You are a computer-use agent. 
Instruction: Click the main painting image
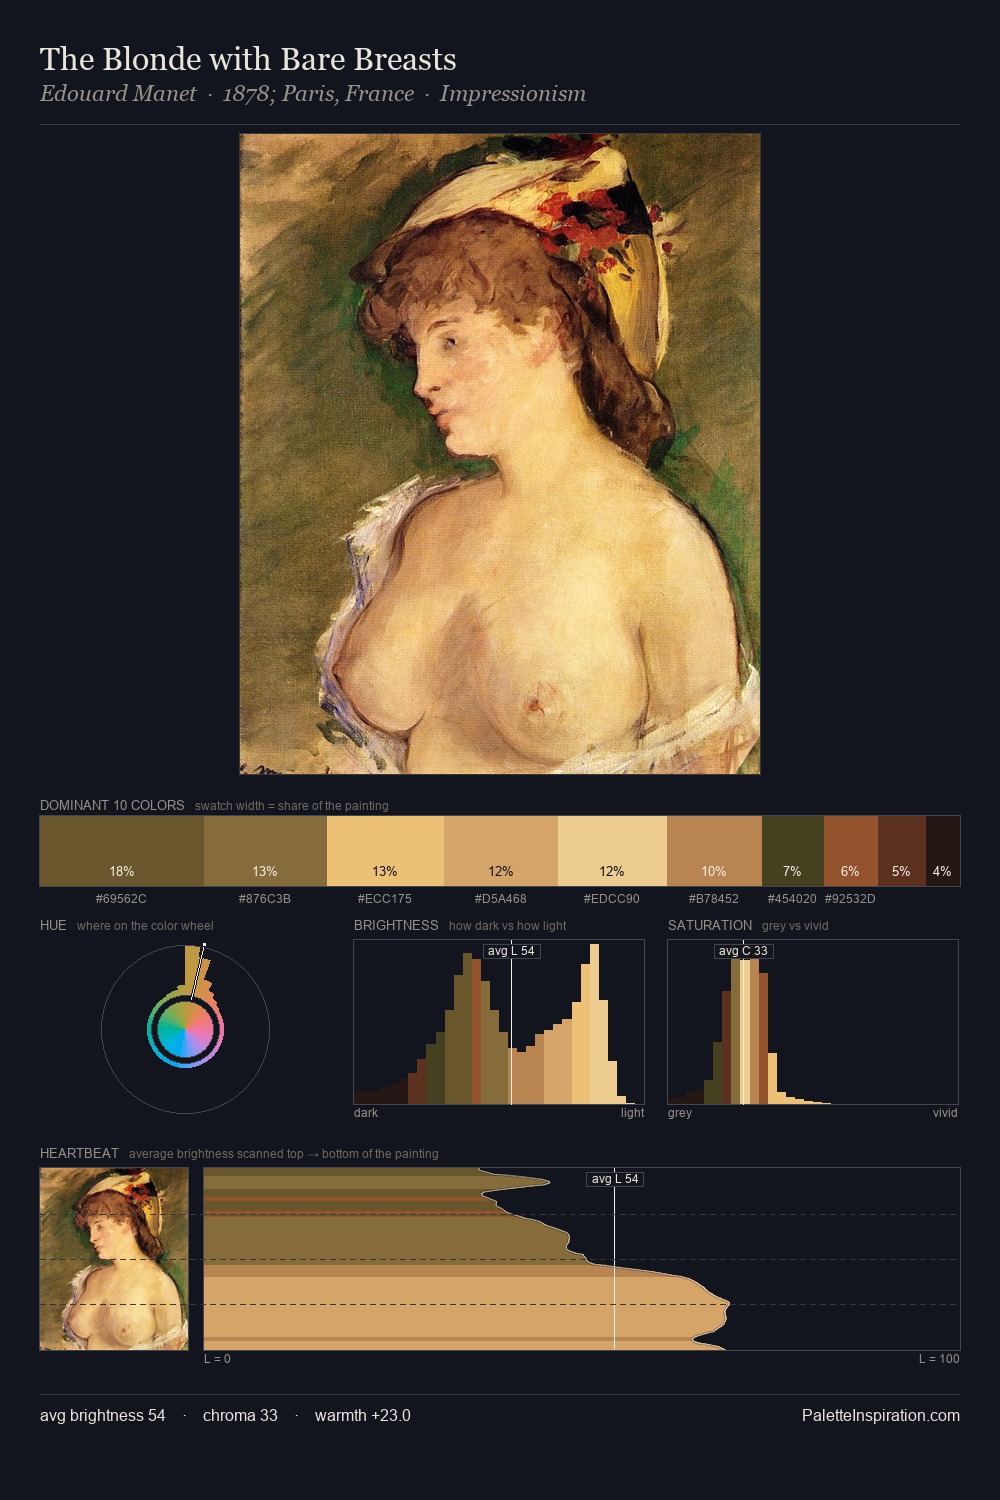500,454
